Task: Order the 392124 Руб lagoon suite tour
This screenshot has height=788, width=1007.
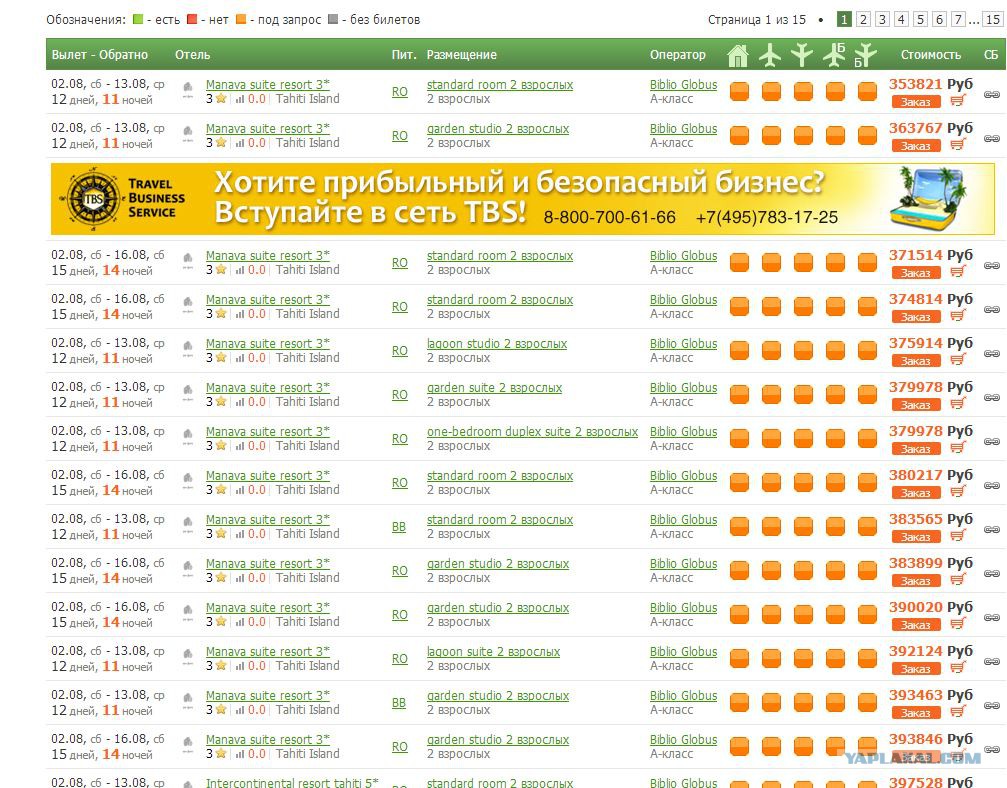Action: pyautogui.click(x=916, y=669)
